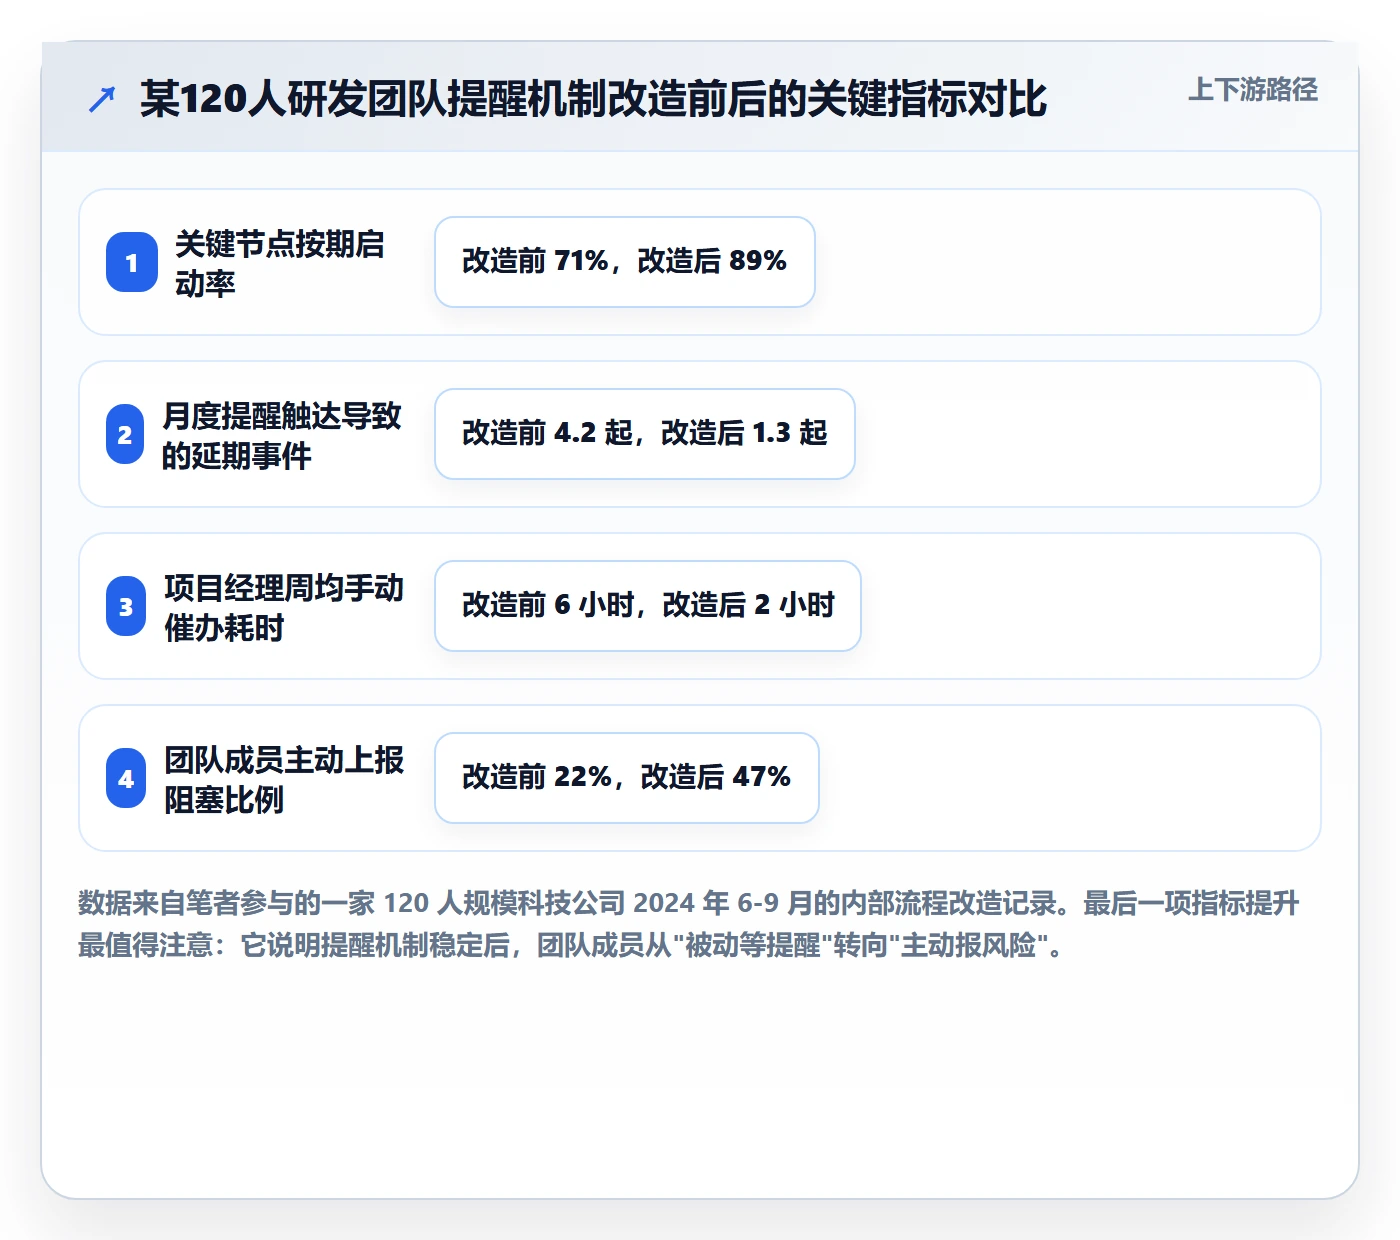Click the 团队成员主动上报阻塞比例 label
1400x1240 pixels.
click(x=284, y=779)
